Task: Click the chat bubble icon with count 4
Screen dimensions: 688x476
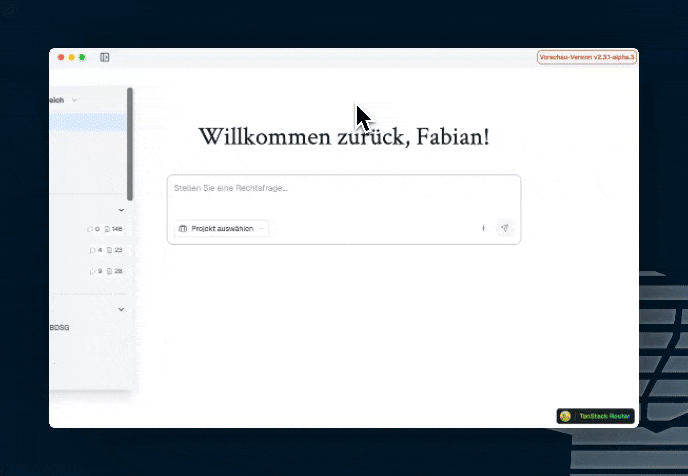Action: [92, 250]
